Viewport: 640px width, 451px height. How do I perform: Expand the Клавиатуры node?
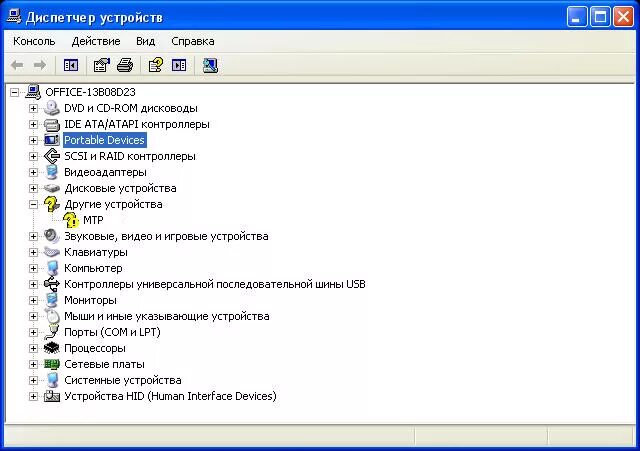tap(33, 252)
